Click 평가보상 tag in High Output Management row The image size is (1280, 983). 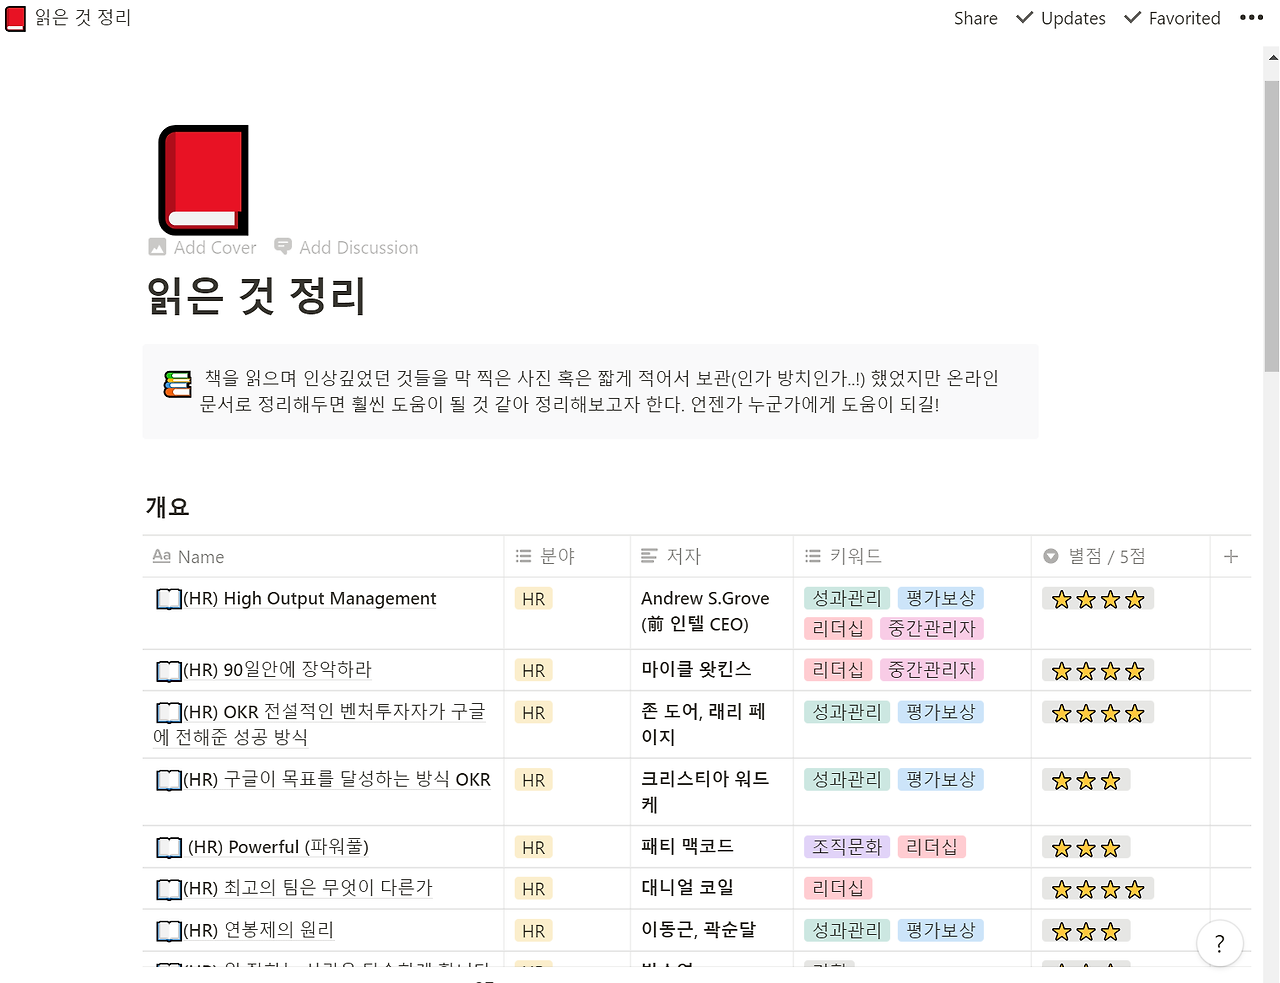click(941, 599)
